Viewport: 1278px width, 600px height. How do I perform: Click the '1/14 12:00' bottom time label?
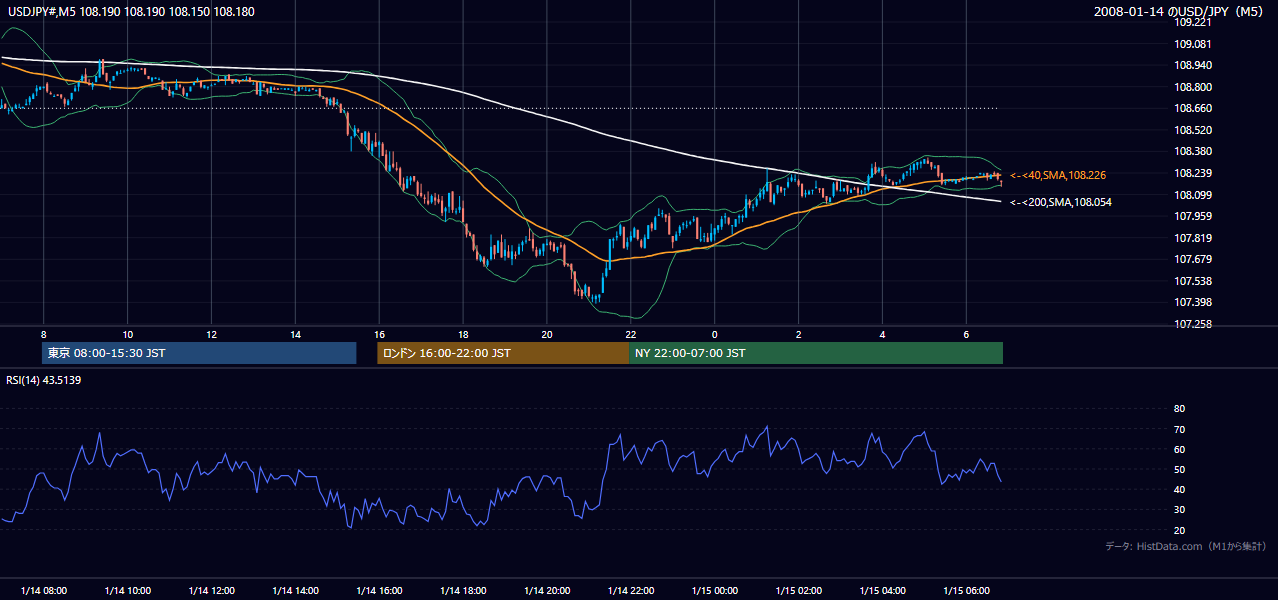tap(211, 591)
